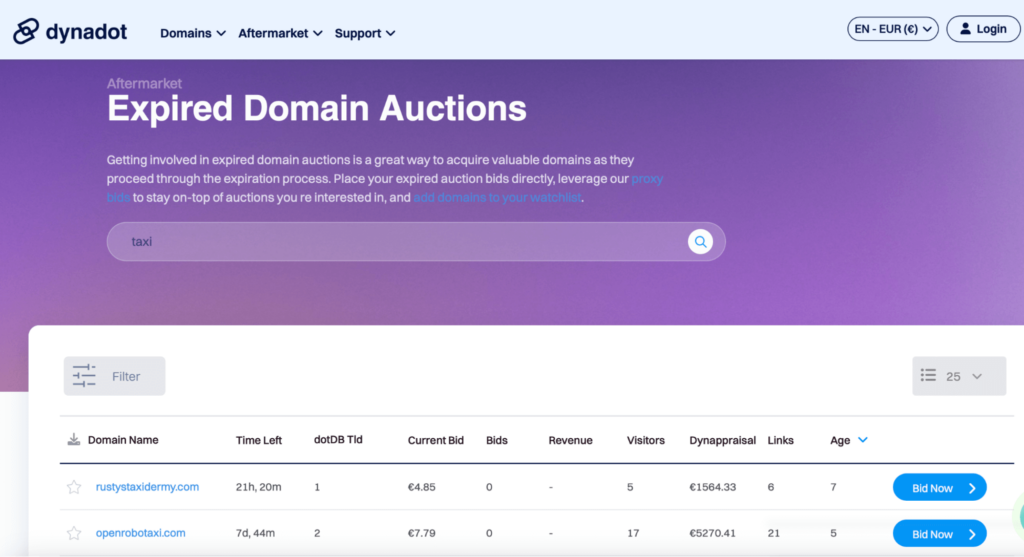1024x557 pixels.
Task: Click €5270.41 appraisal value
Action: coord(712,533)
